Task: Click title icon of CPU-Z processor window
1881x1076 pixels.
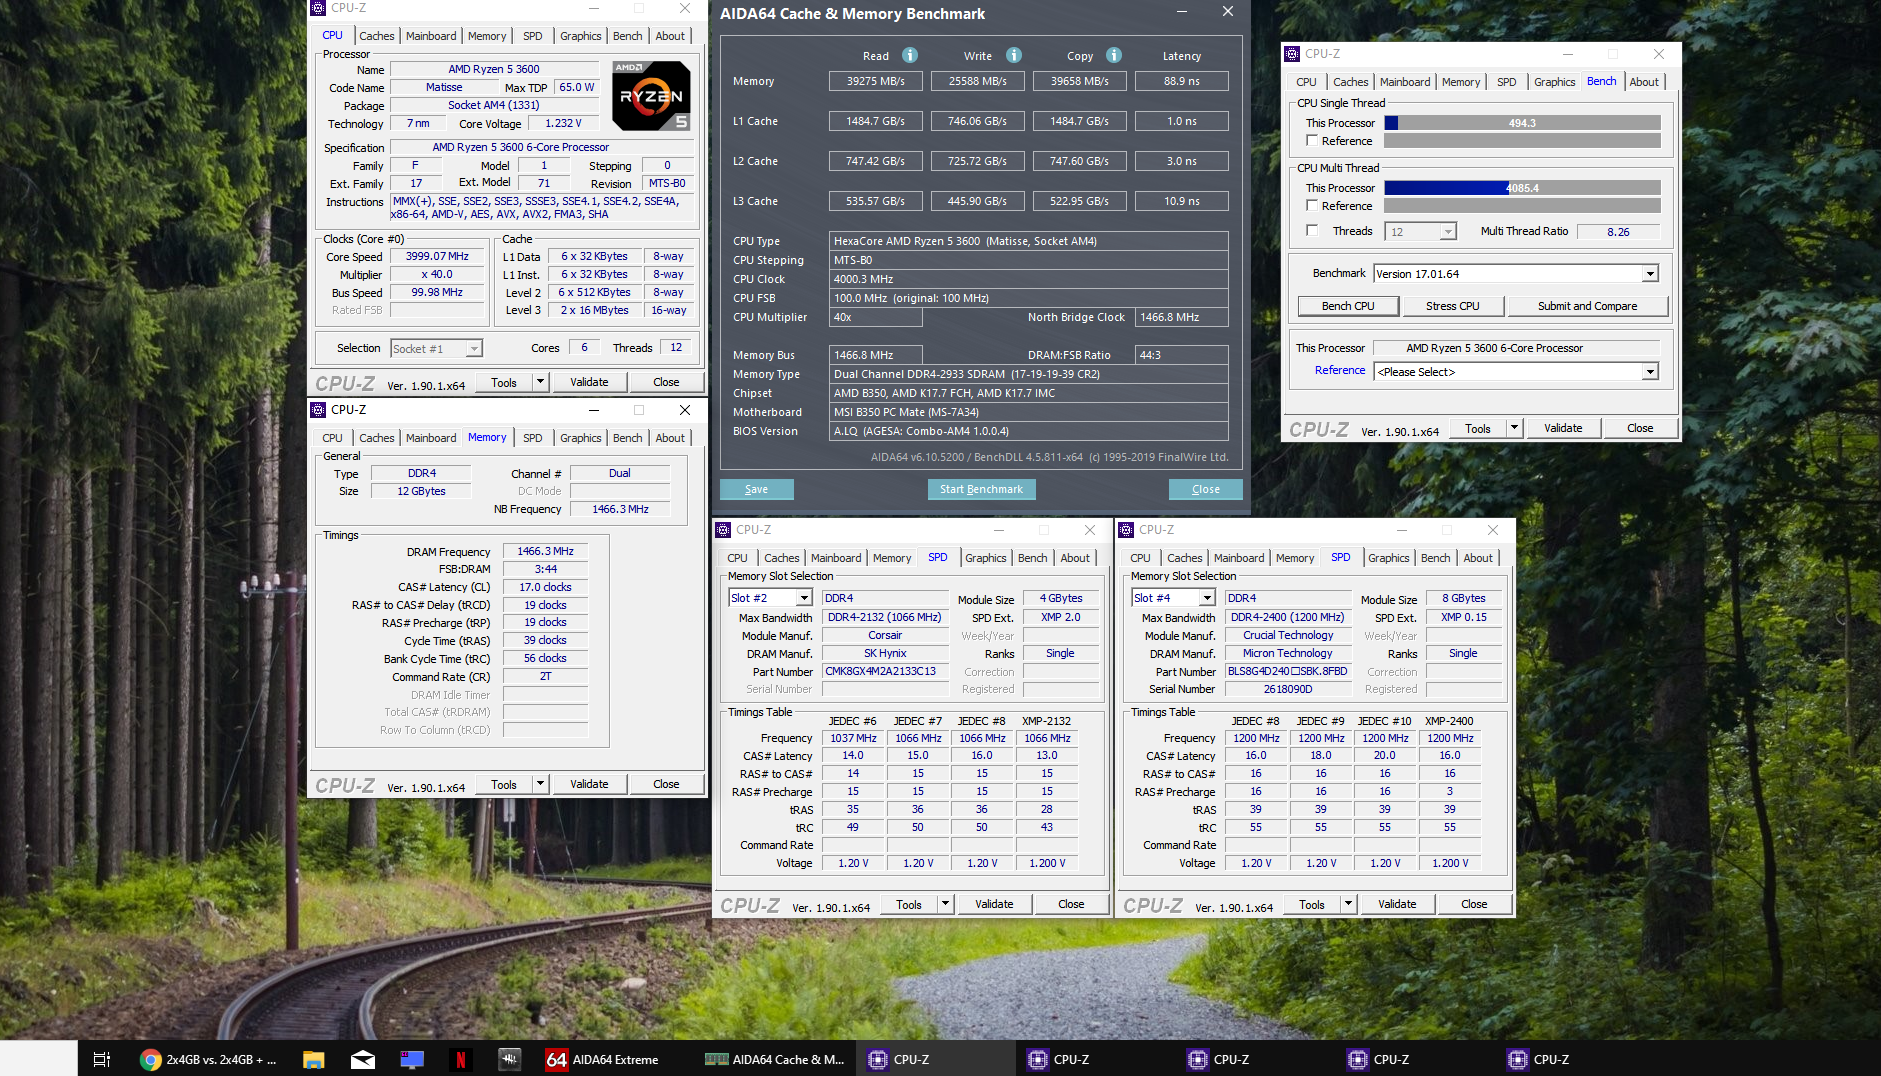Action: 318,8
